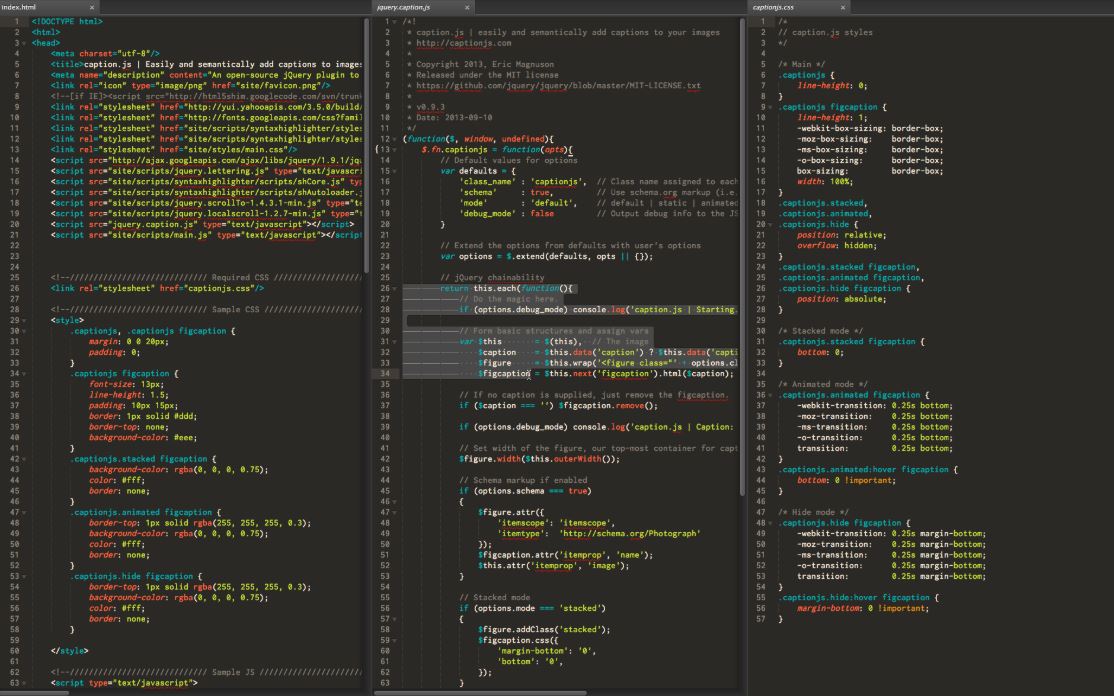Screen dimensions: 1114x696
Task: Click the yui.yahooapis.com stylesheet URL
Action: [x=274, y=107]
